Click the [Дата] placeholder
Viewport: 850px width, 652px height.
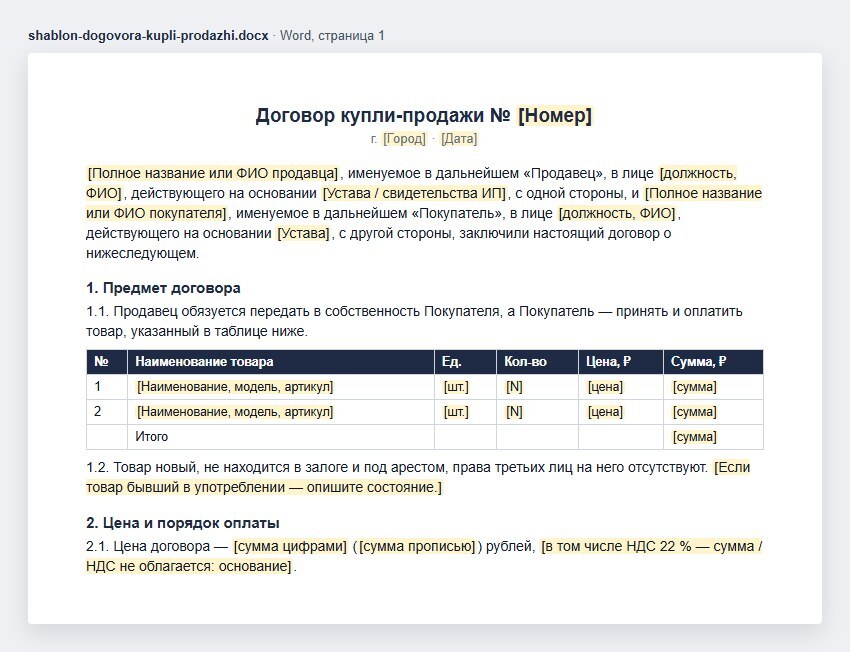click(x=459, y=139)
